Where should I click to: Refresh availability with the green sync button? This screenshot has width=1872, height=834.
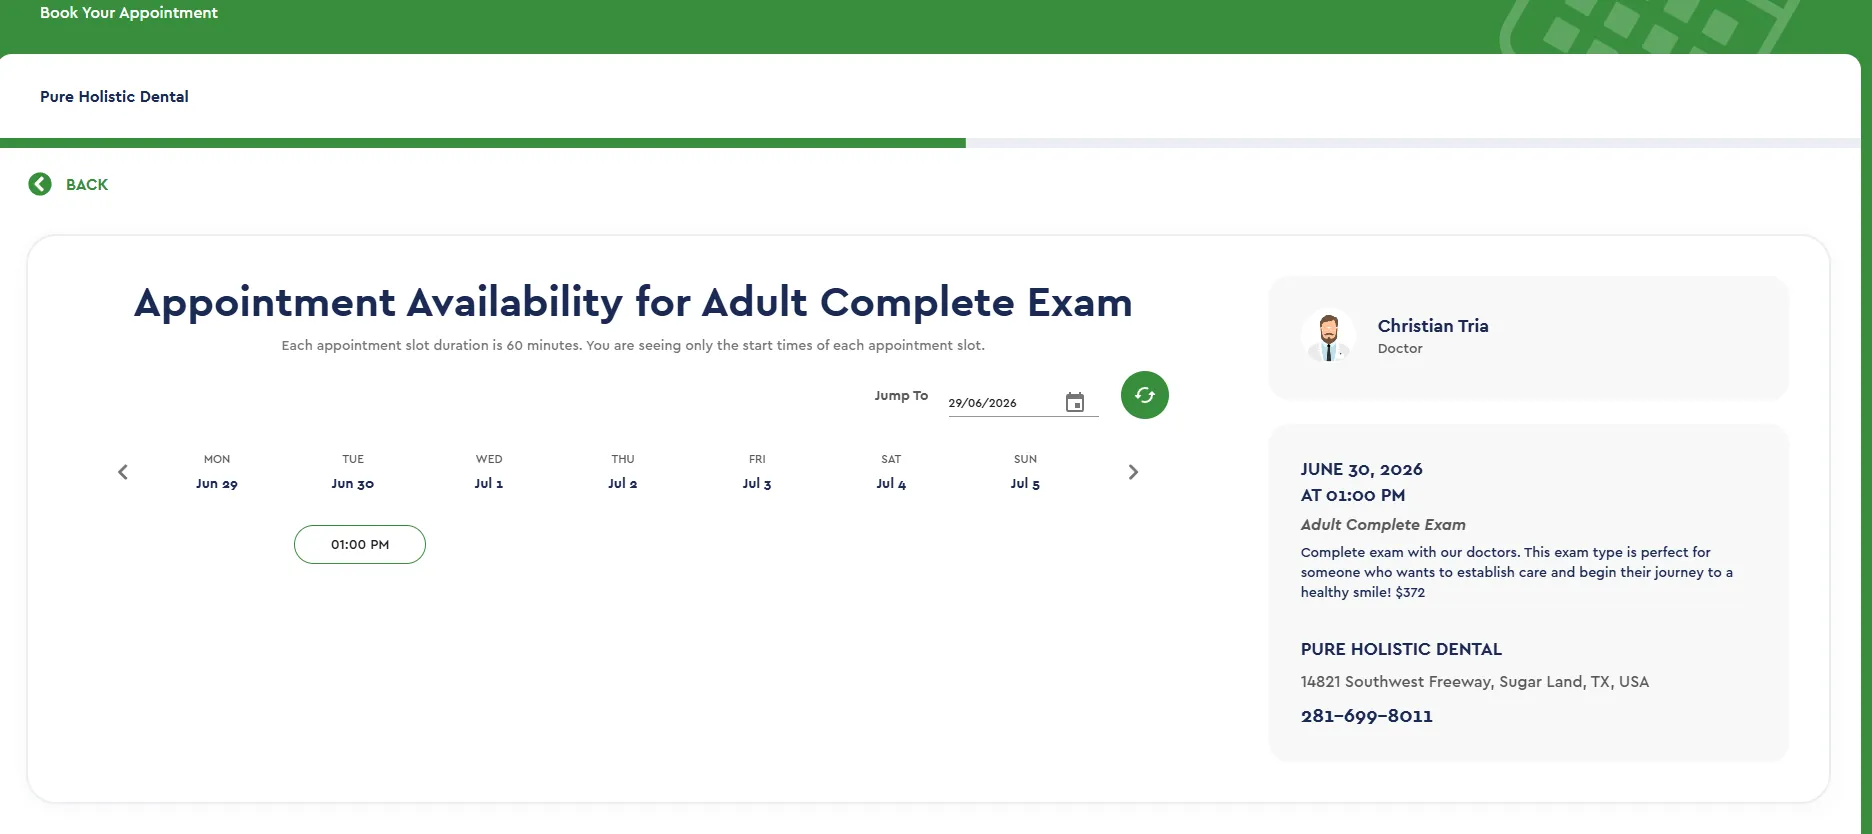(x=1145, y=395)
